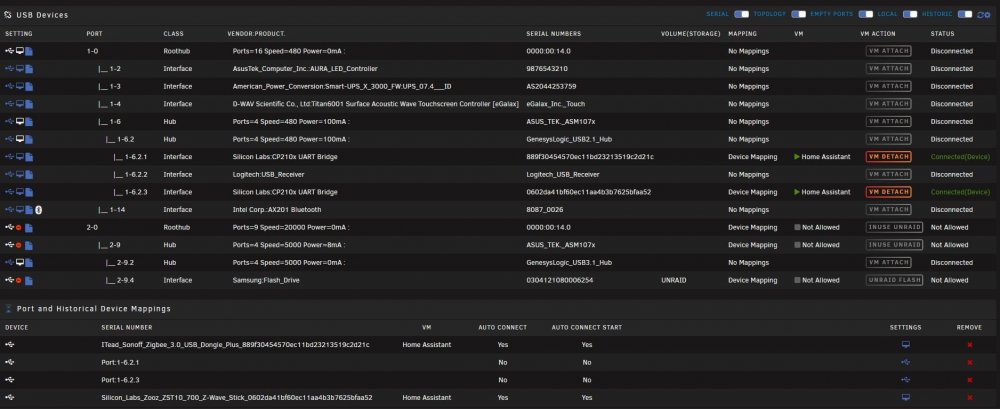The height and width of the screenshot is (409, 1000).
Task: Select the Silicon_Labs_Zooz_ZST10_700 serial entry
Action: click(237, 398)
